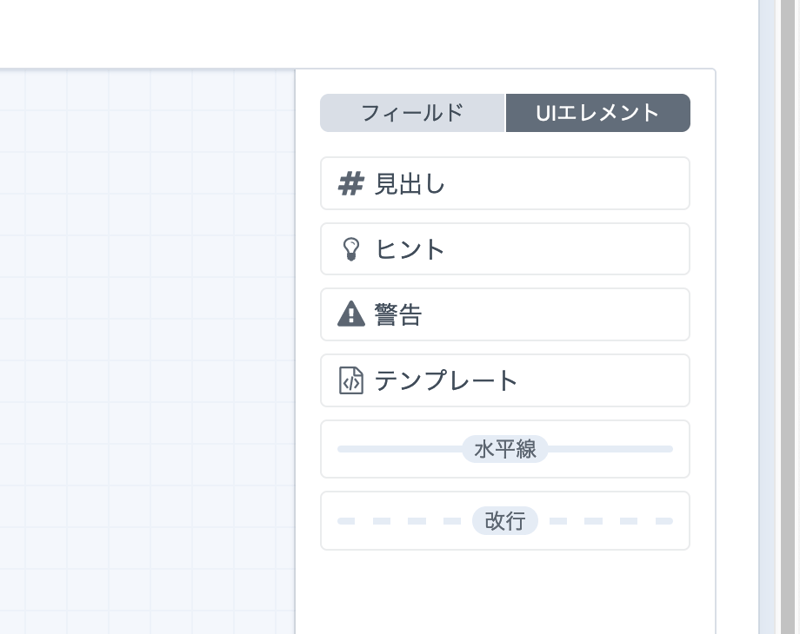
Task: Click the 水平線 pill label
Action: 505,449
